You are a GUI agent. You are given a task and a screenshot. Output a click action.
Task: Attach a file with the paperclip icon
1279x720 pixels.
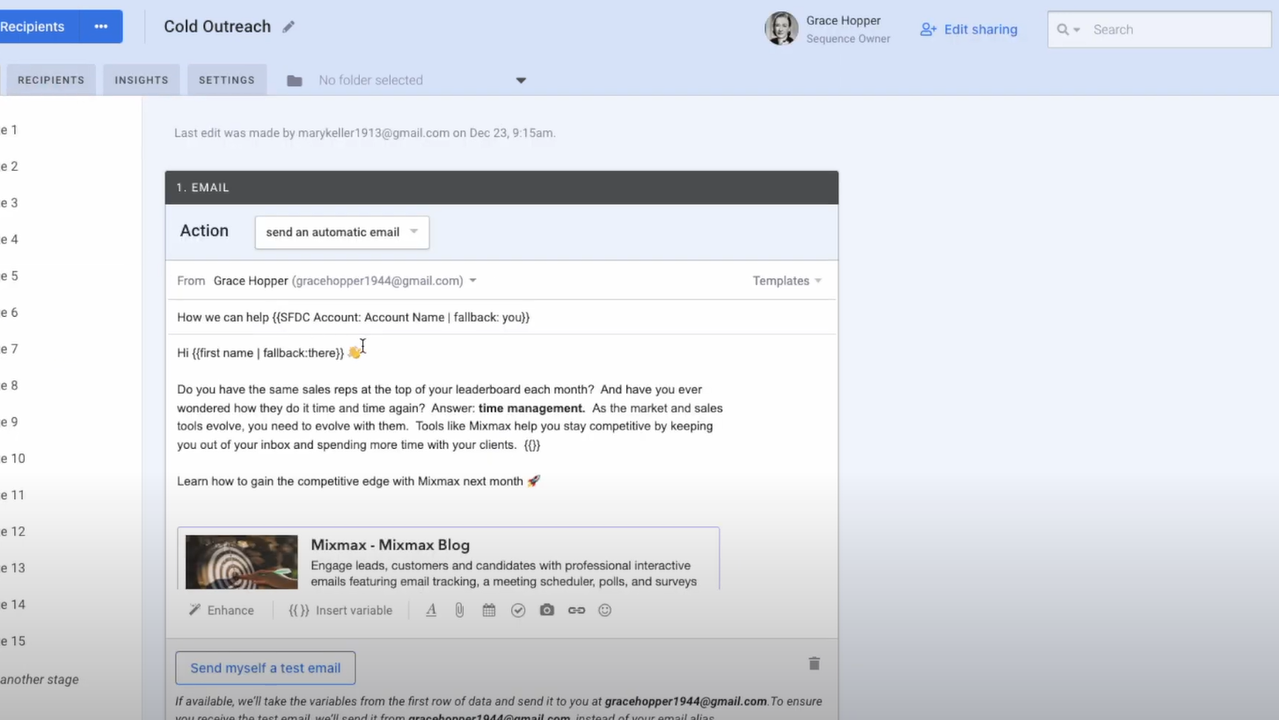point(459,610)
